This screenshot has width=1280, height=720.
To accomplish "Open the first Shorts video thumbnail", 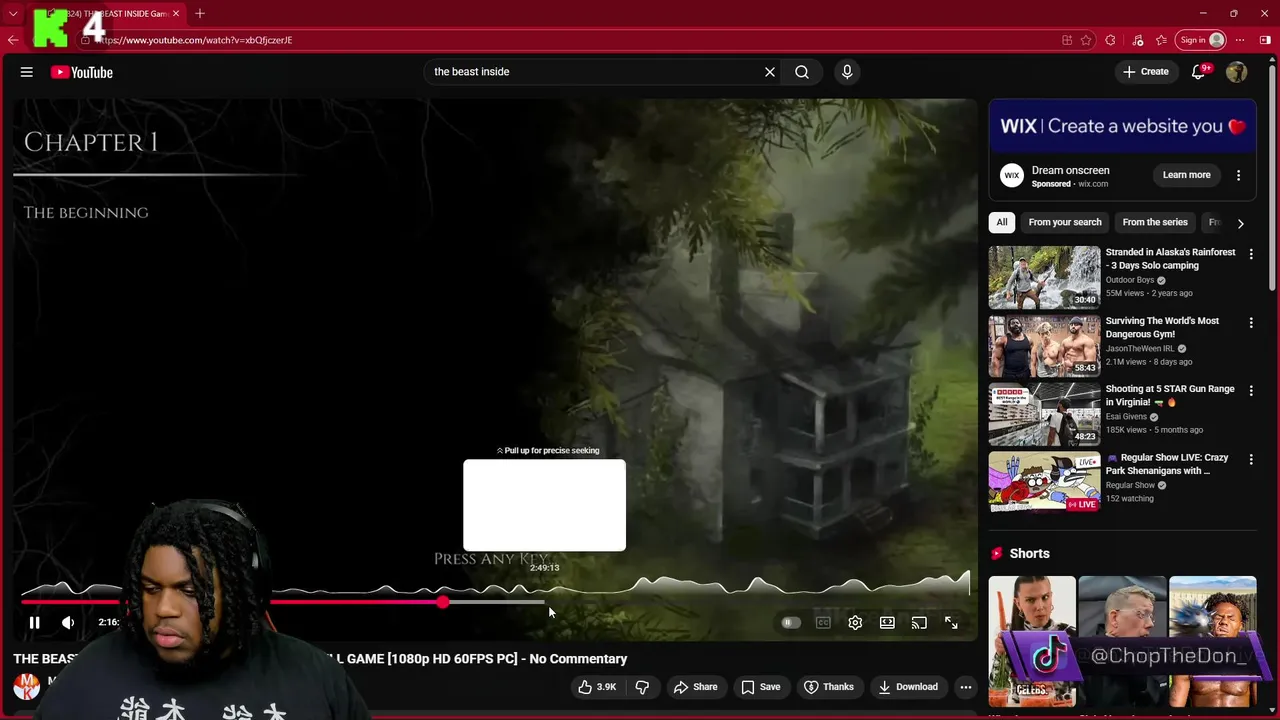I will (1032, 641).
